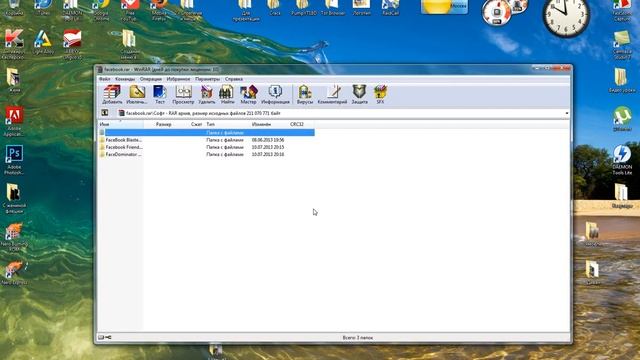Screen dimensions: 640x360
Task: Open the Избранное menu
Action: (x=178, y=79)
